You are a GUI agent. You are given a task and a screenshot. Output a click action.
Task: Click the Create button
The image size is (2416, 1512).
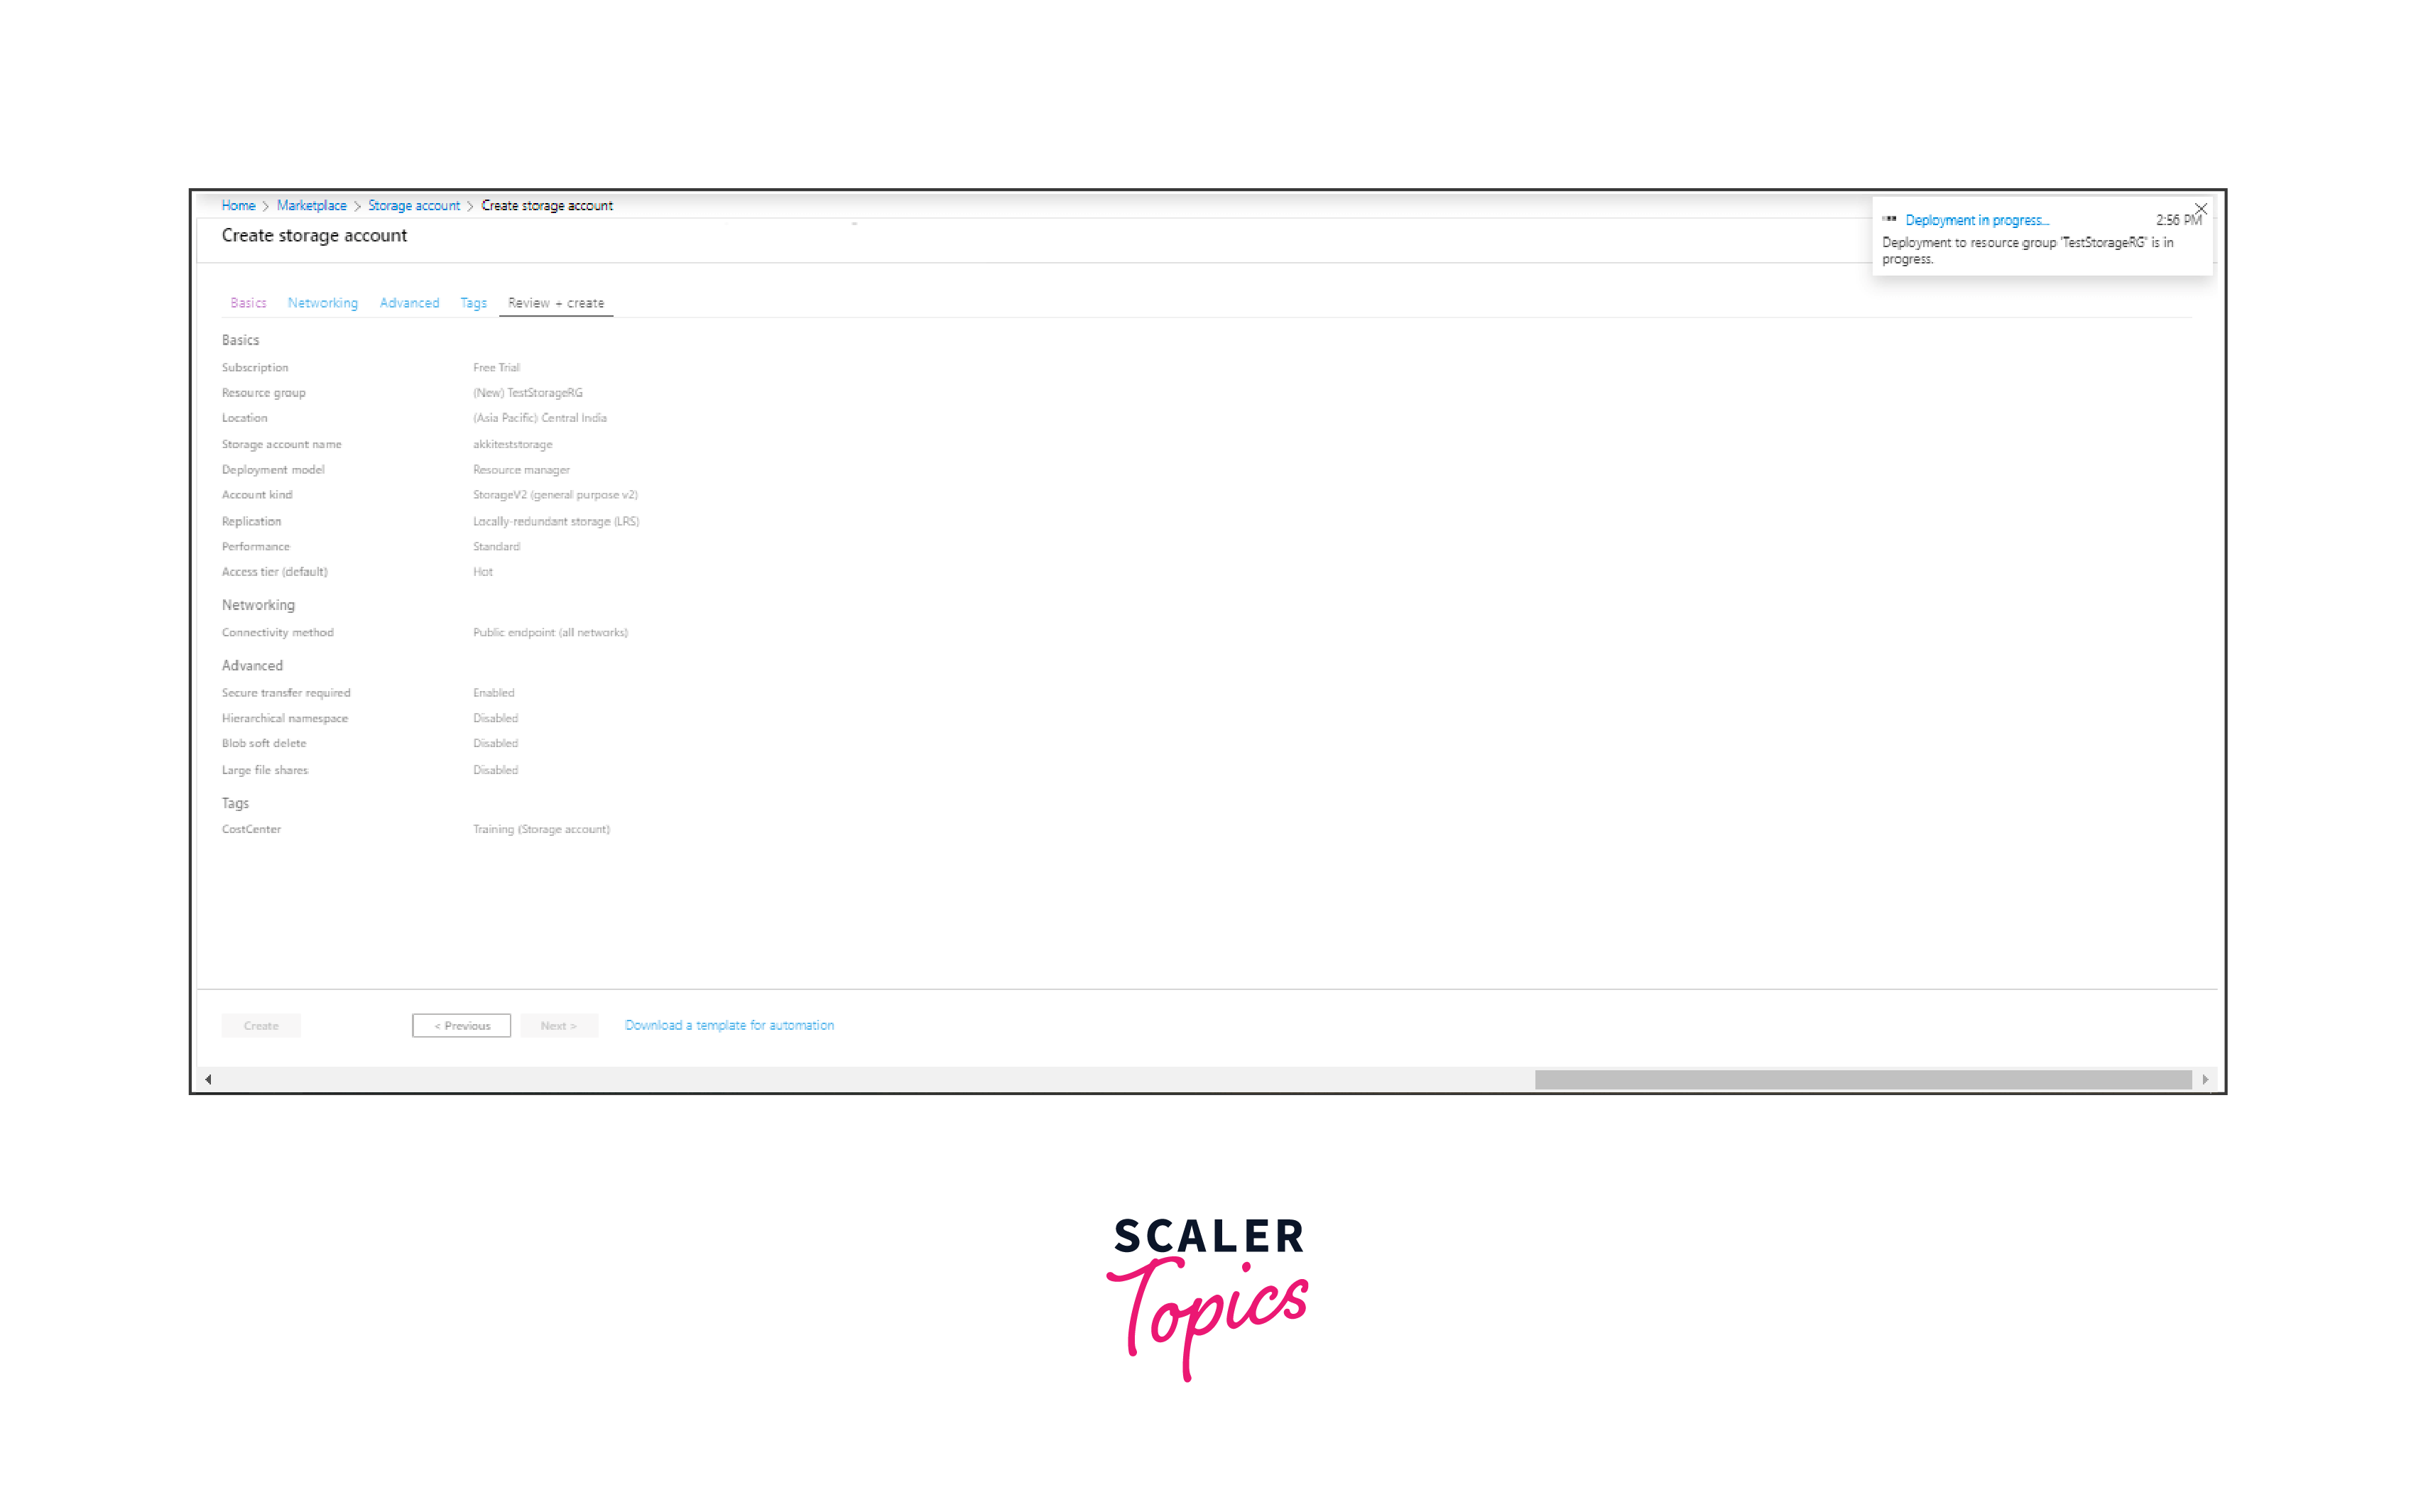(261, 1024)
